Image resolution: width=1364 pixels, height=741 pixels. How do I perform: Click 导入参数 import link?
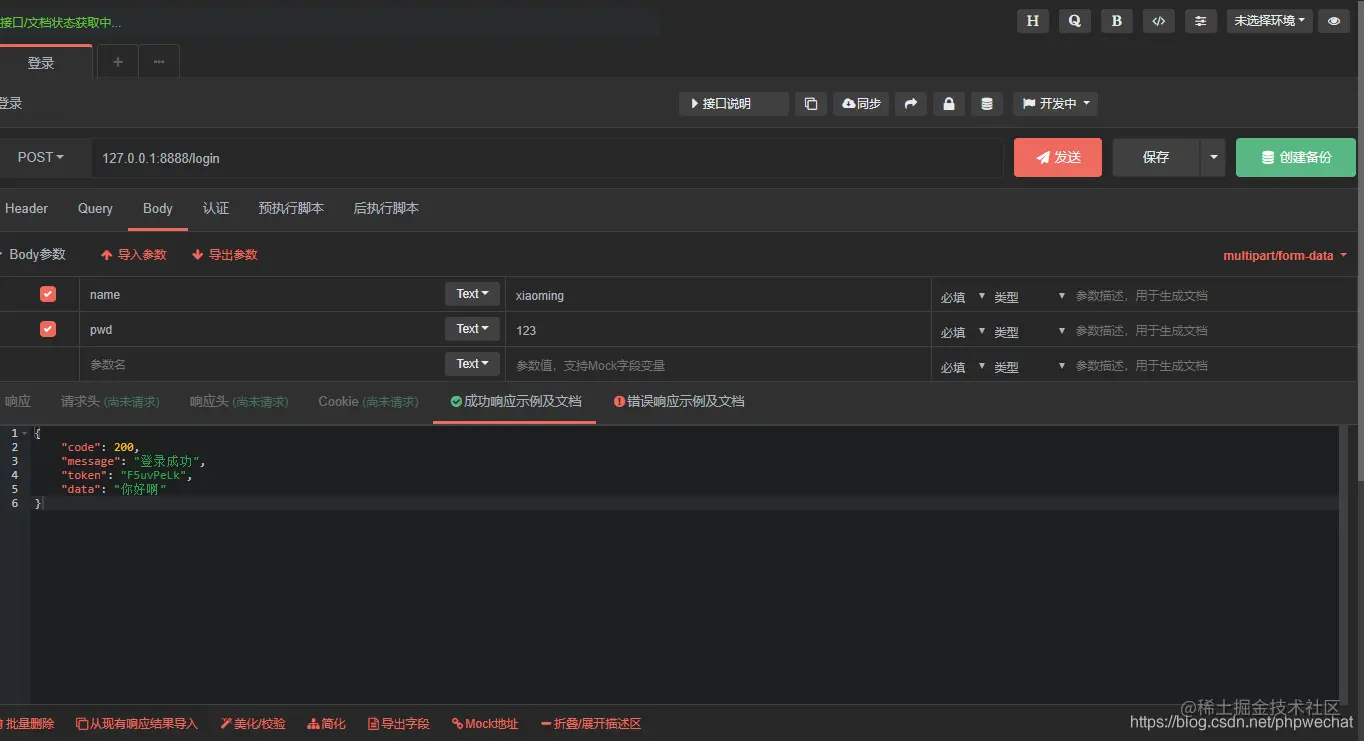(134, 255)
